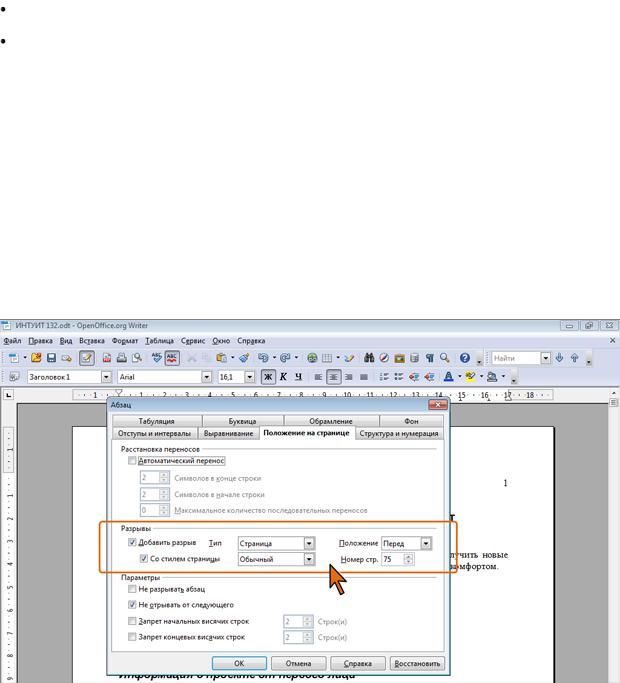
Task: Open the Положение Перед dropdown
Action: pos(426,543)
